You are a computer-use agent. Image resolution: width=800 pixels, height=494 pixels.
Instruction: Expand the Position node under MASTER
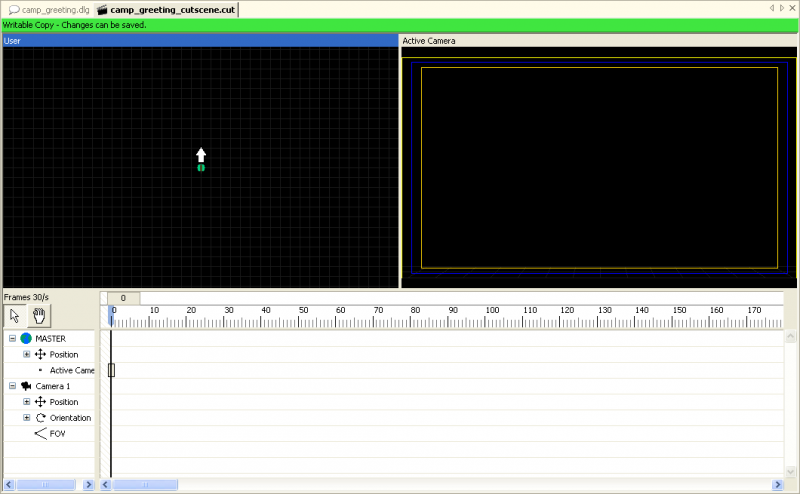click(x=27, y=355)
